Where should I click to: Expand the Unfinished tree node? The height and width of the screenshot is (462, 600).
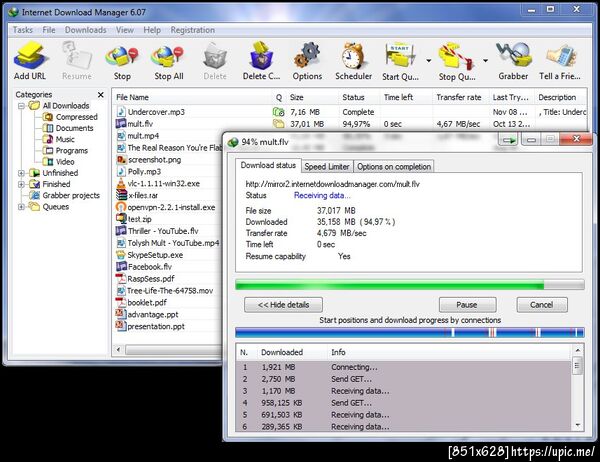21,173
